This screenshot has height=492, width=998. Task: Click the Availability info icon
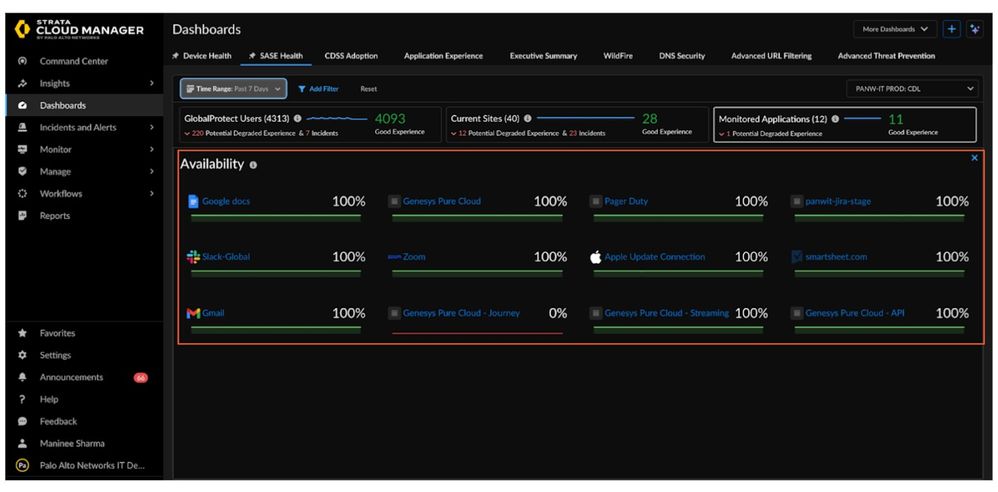(x=253, y=165)
